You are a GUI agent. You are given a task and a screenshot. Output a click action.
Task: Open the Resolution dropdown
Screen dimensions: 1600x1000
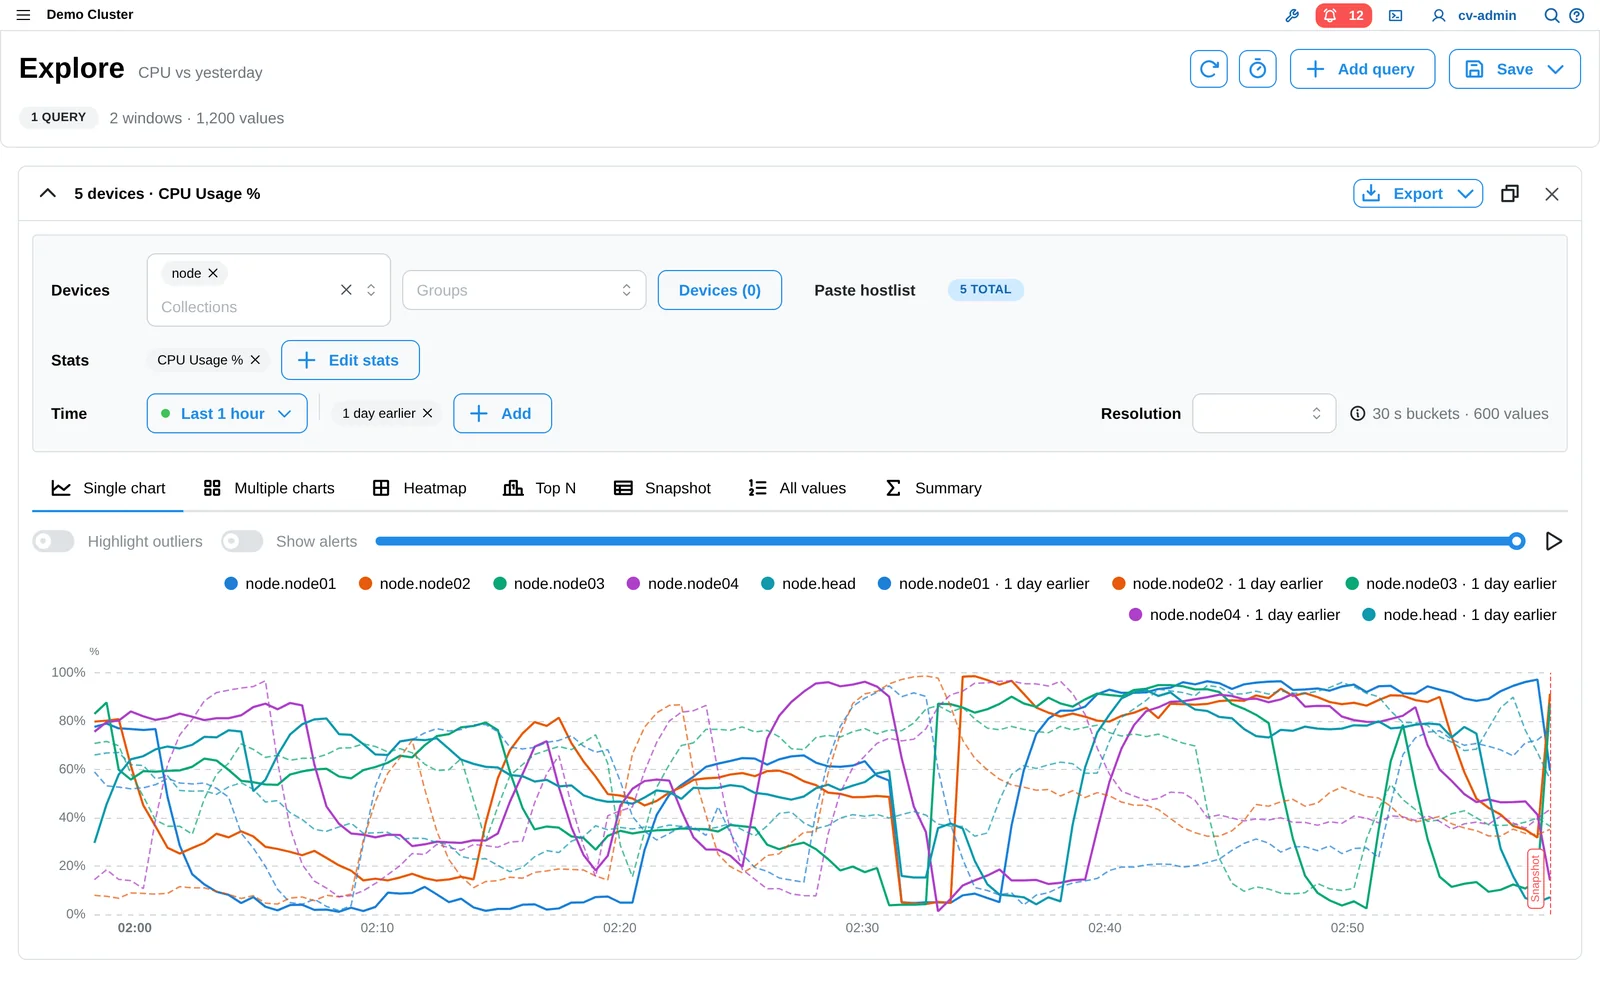pos(1264,413)
